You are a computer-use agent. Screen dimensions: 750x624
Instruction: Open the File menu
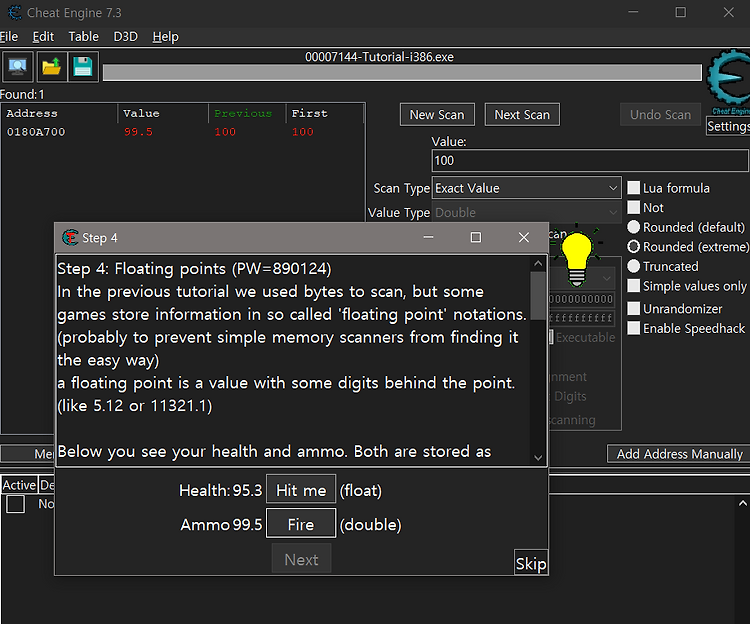[x=9, y=37]
